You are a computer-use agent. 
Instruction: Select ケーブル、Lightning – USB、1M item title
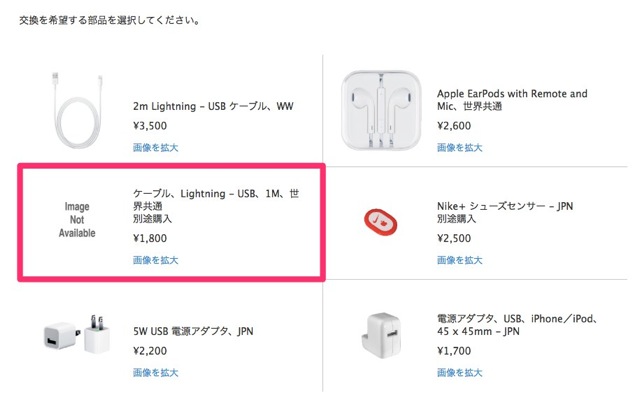216,200
